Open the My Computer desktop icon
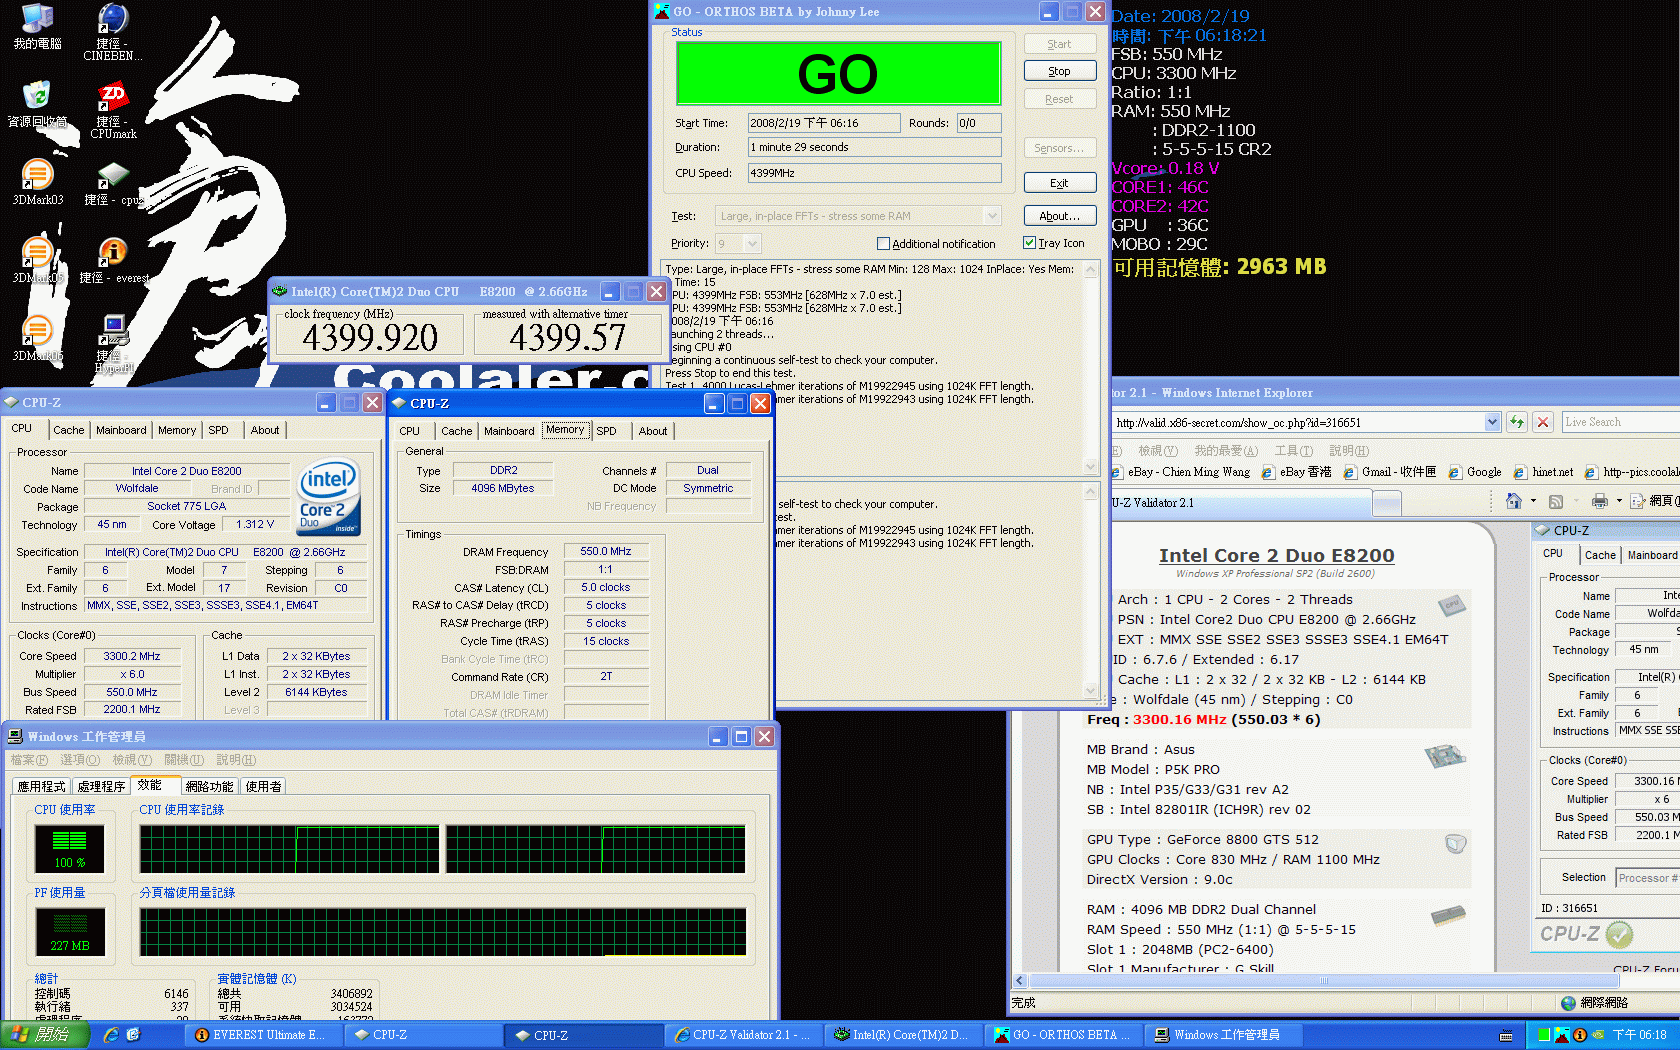 coord(37,26)
